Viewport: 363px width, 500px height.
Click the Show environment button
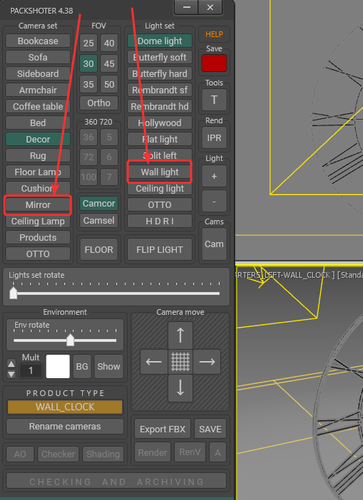pyautogui.click(x=109, y=366)
